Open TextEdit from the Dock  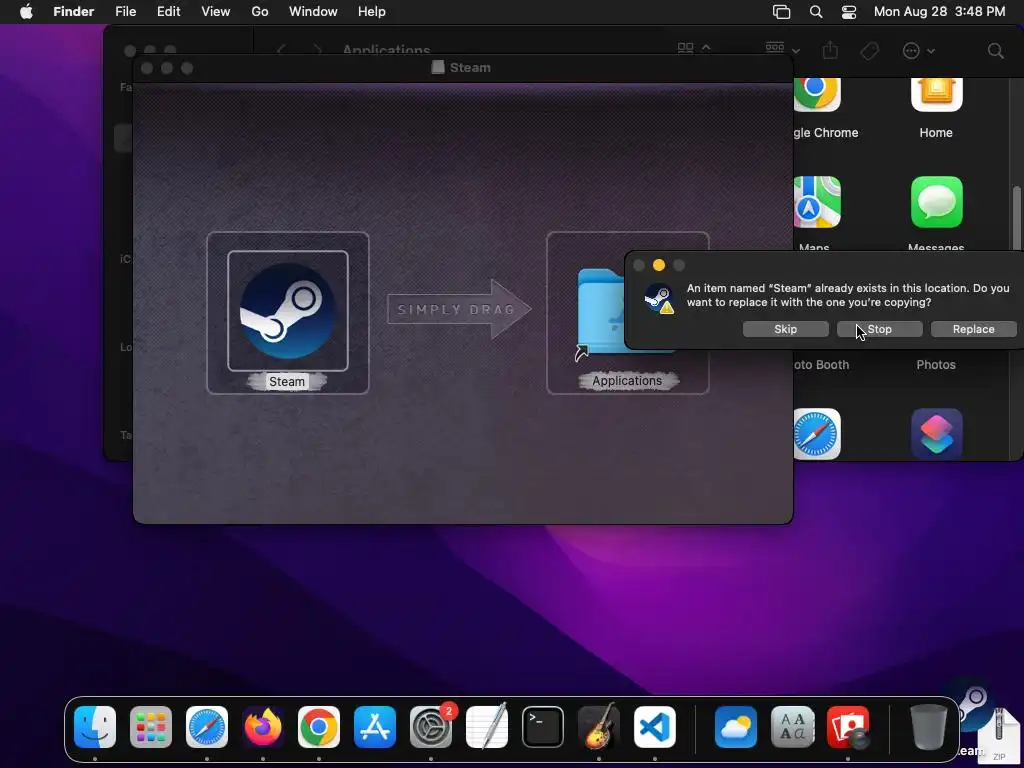tap(487, 726)
